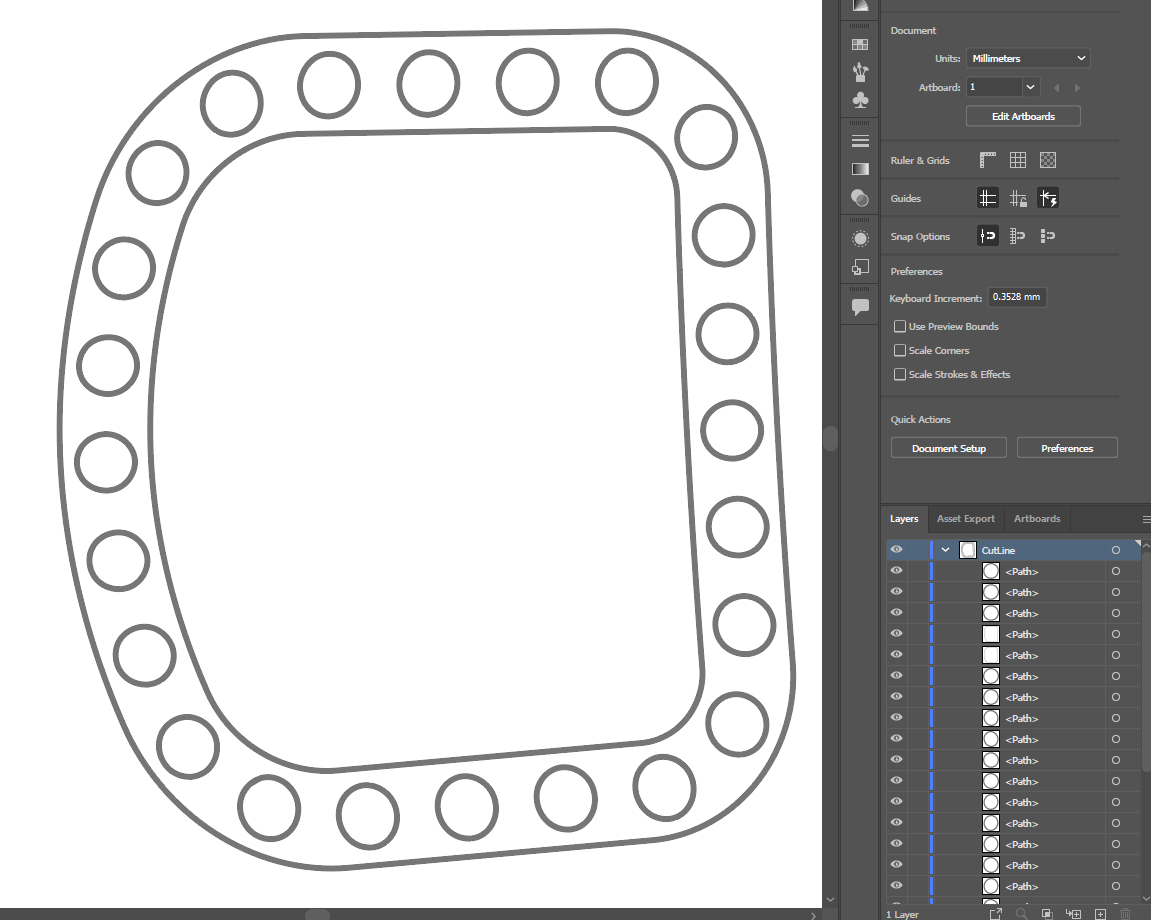This screenshot has width=1151, height=920.
Task: Open the Transparency panel icon
Action: click(x=860, y=198)
